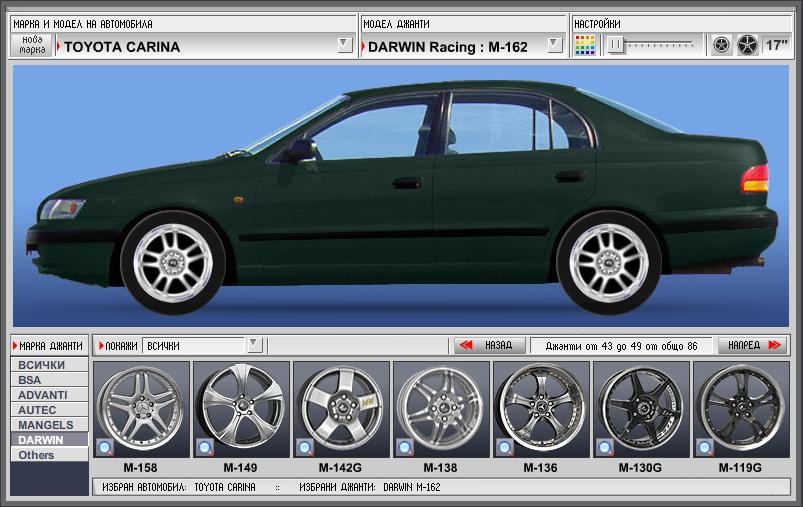Zoom the M-138 rim with magnifier icon
Image resolution: width=803 pixels, height=507 pixels.
pos(405,448)
